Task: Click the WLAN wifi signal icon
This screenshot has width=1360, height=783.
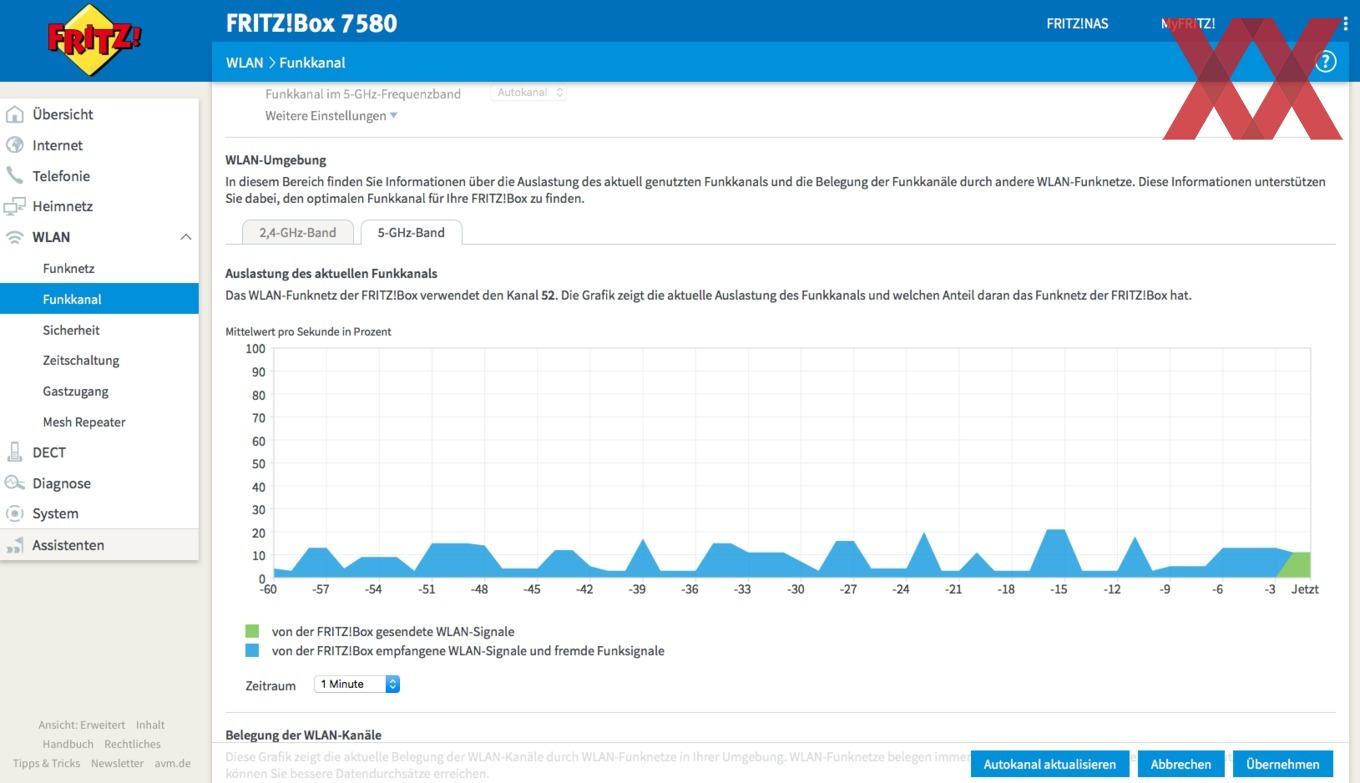Action: tap(15, 237)
